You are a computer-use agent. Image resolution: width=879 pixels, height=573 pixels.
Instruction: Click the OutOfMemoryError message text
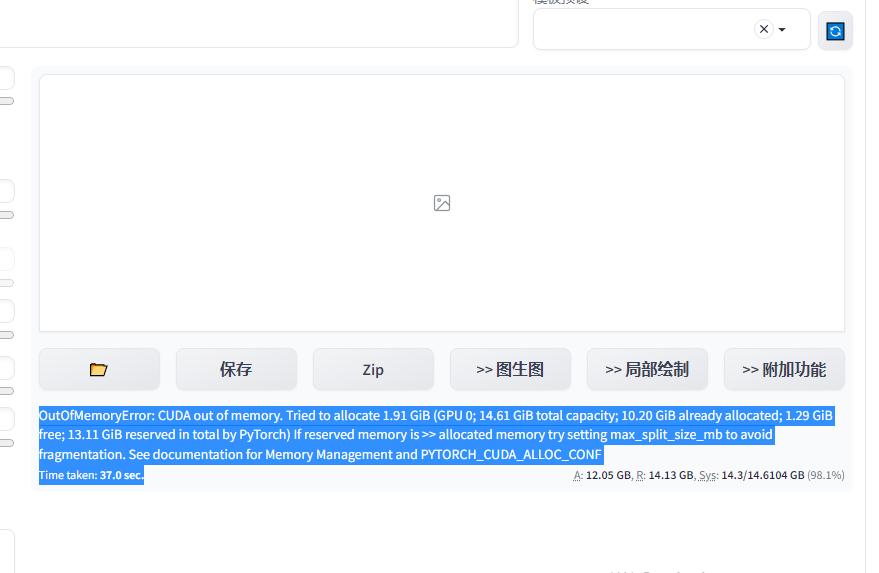pyautogui.click(x=436, y=435)
